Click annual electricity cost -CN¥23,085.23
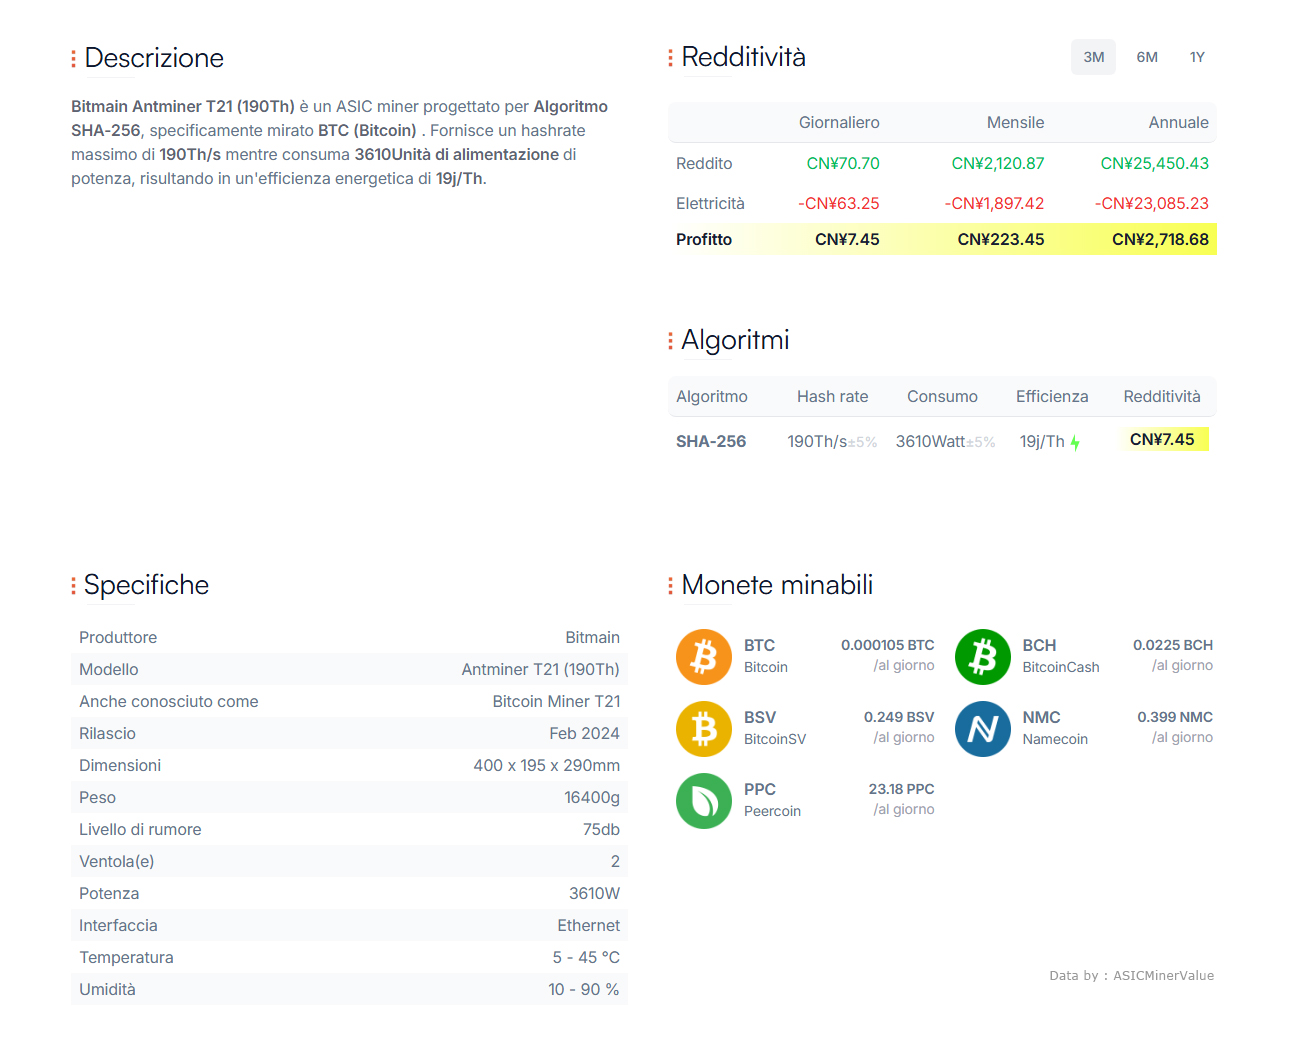The height and width of the screenshot is (1039, 1296). [1152, 204]
